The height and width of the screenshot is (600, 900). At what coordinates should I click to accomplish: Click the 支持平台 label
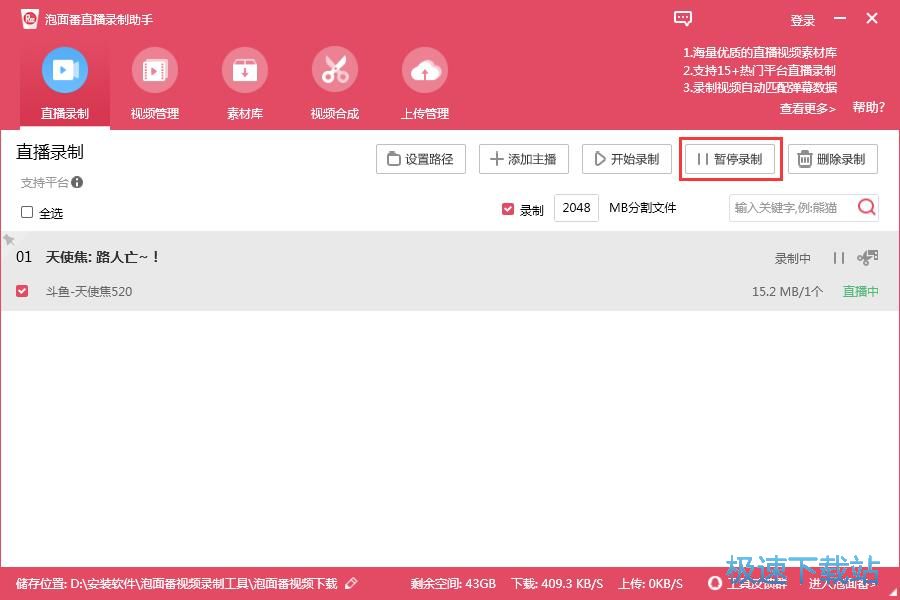[45, 183]
